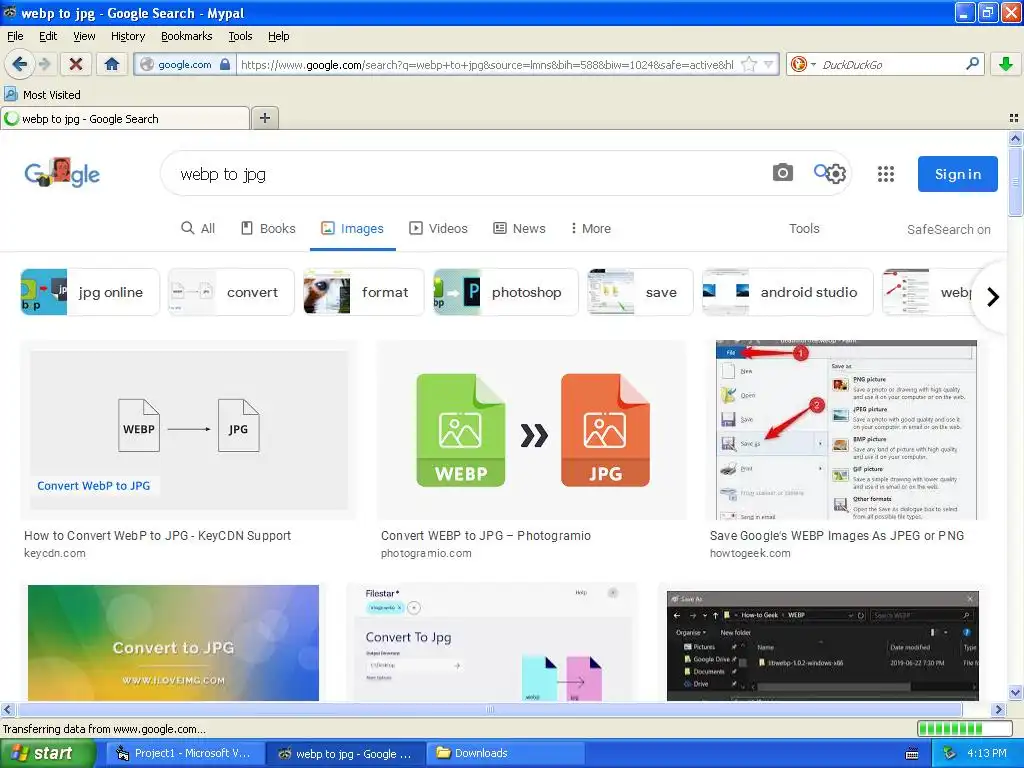Screen dimensions: 1024x768
Task: Open the dark Save As dialog thumbnail
Action: pyautogui.click(x=823, y=645)
